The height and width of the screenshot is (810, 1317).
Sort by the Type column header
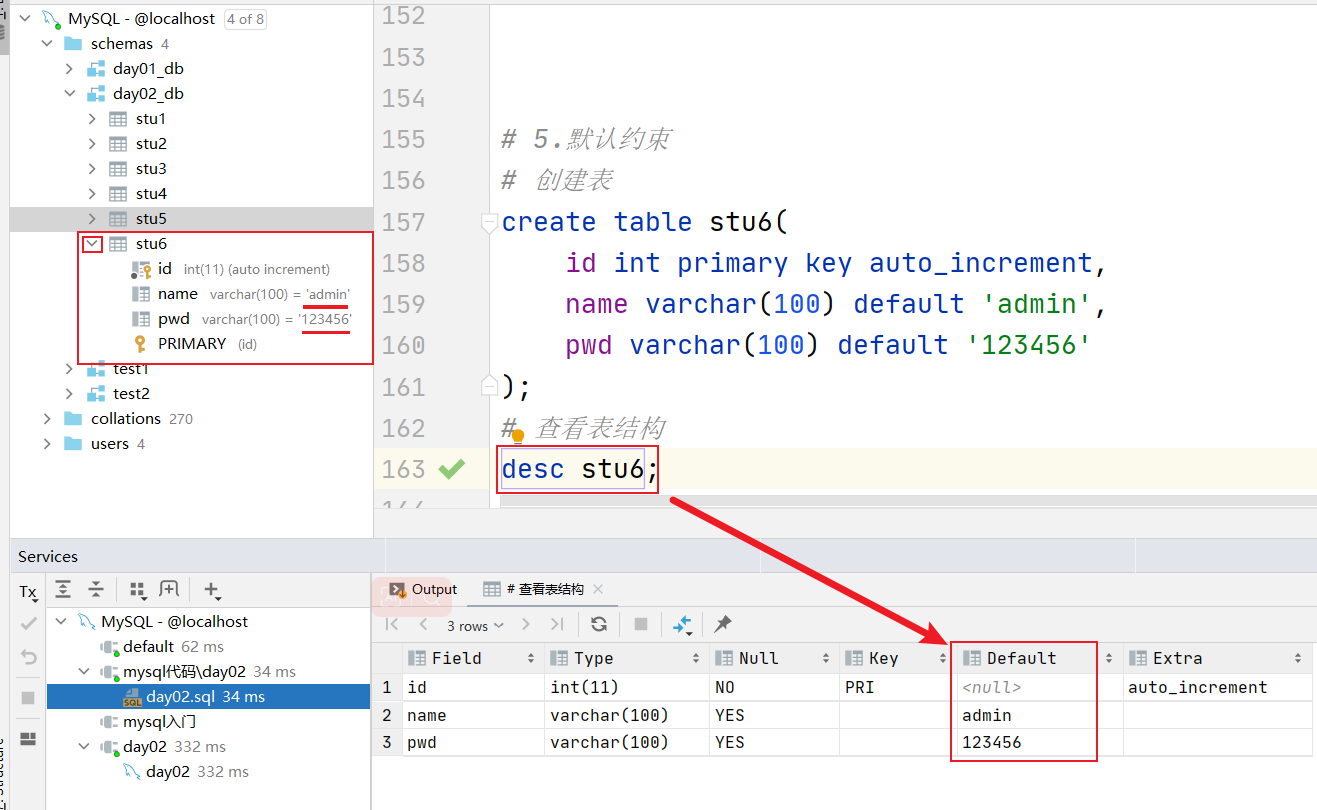tap(626, 658)
